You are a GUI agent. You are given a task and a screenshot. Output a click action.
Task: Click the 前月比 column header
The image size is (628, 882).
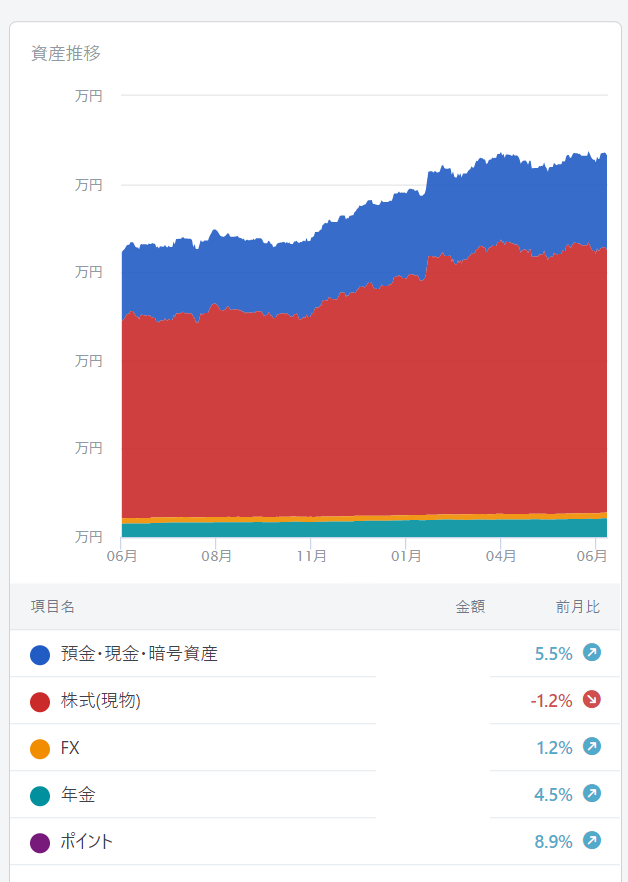578,607
